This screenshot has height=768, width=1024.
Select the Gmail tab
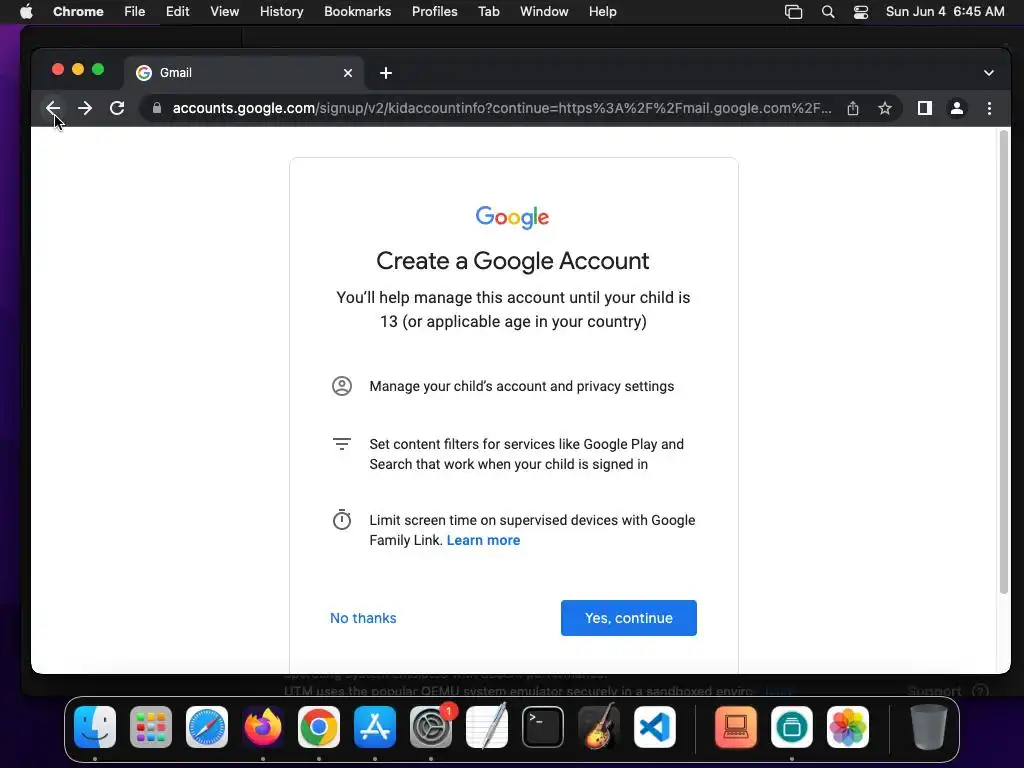coord(244,72)
